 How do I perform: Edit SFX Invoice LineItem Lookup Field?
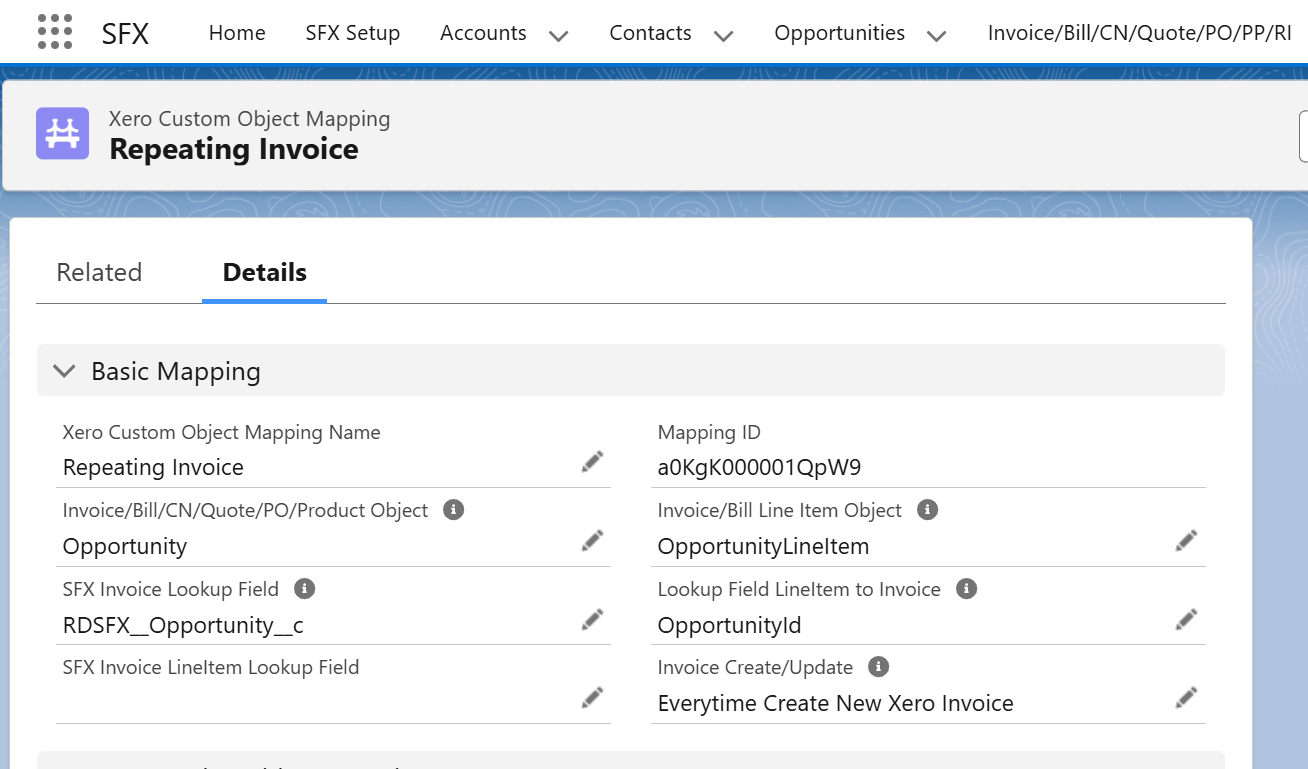point(592,697)
